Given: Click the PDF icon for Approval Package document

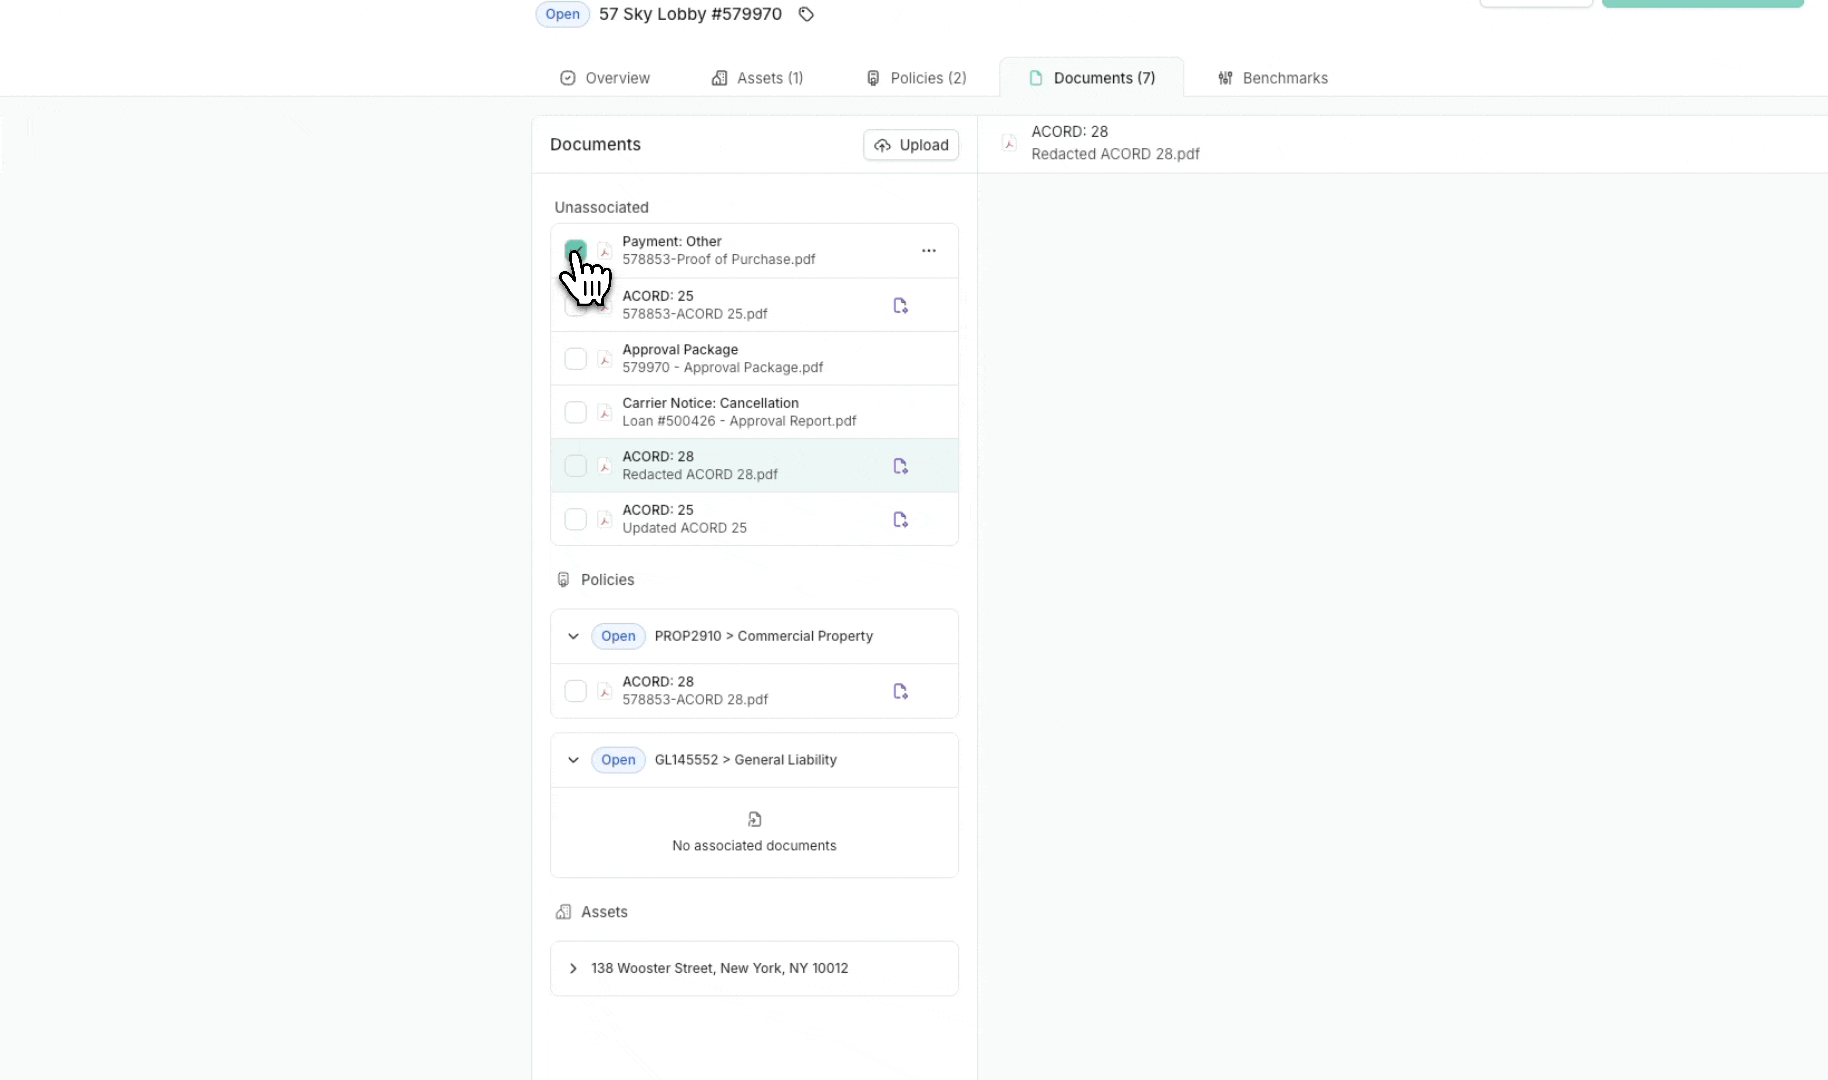Looking at the screenshot, I should tap(605, 359).
